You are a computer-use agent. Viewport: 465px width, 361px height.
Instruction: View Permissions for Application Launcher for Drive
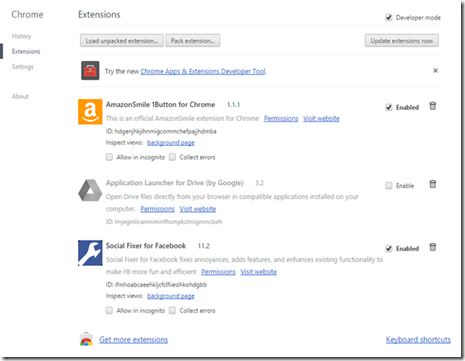pos(157,209)
